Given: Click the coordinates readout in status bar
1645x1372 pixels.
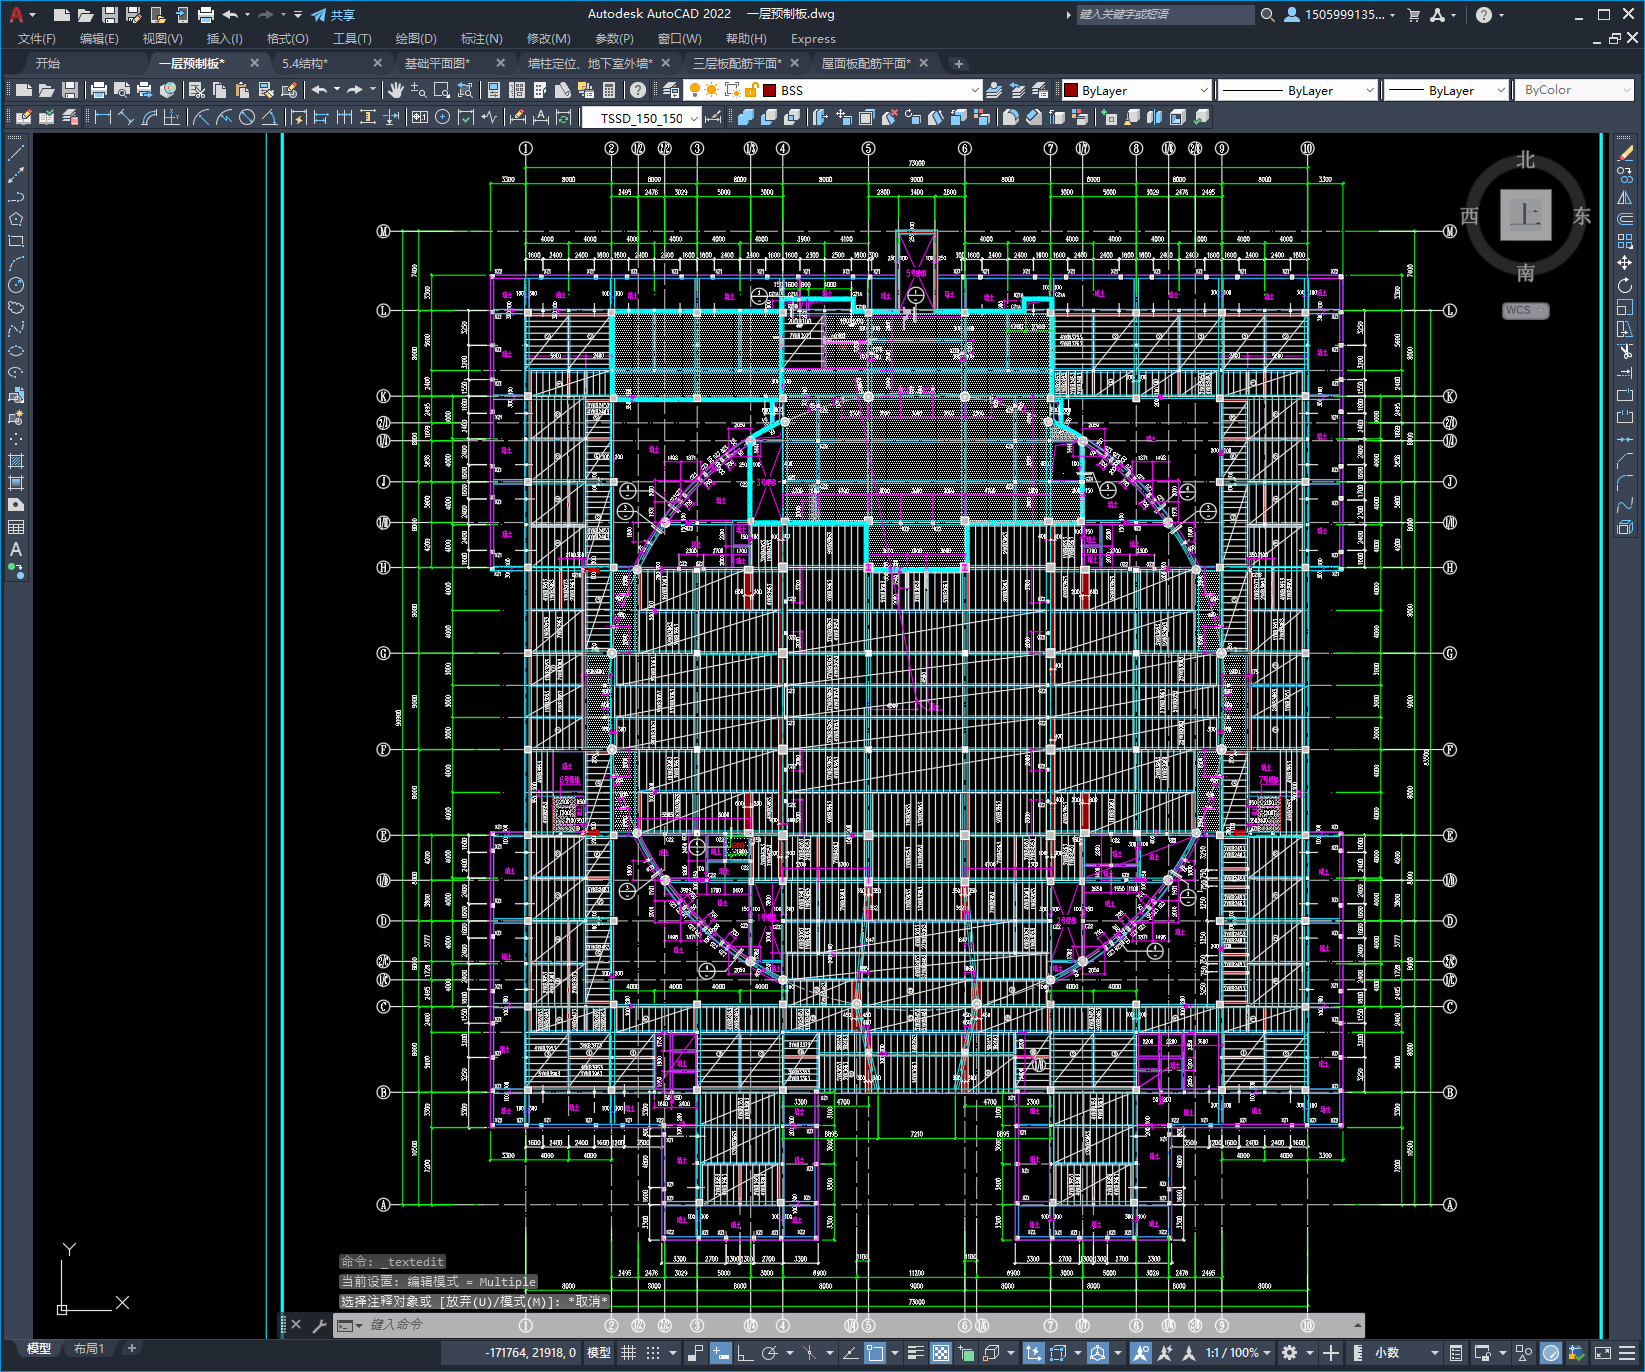Looking at the screenshot, I should [x=531, y=1353].
